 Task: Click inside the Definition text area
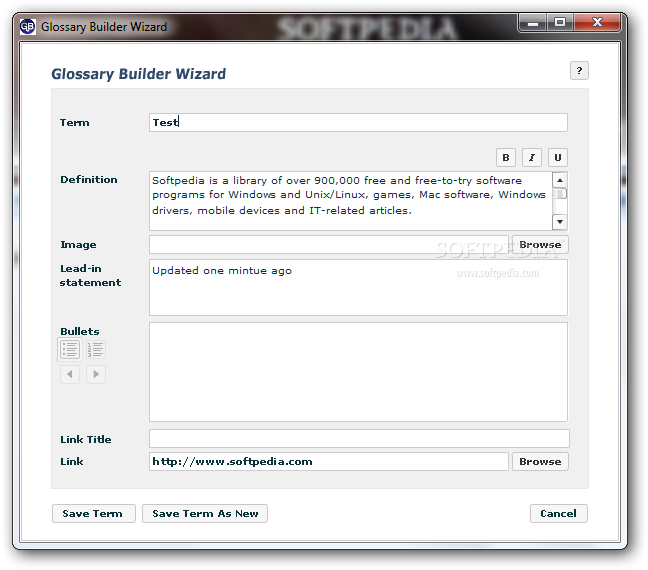pyautogui.click(x=350, y=201)
